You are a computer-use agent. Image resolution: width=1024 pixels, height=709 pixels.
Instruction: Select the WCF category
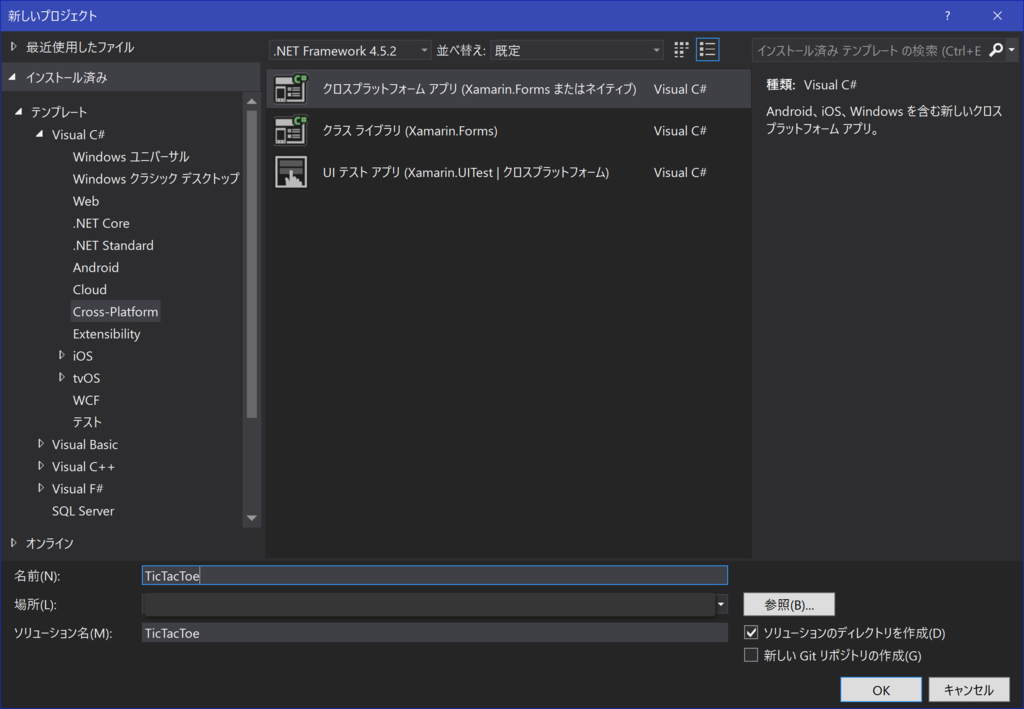pos(86,400)
